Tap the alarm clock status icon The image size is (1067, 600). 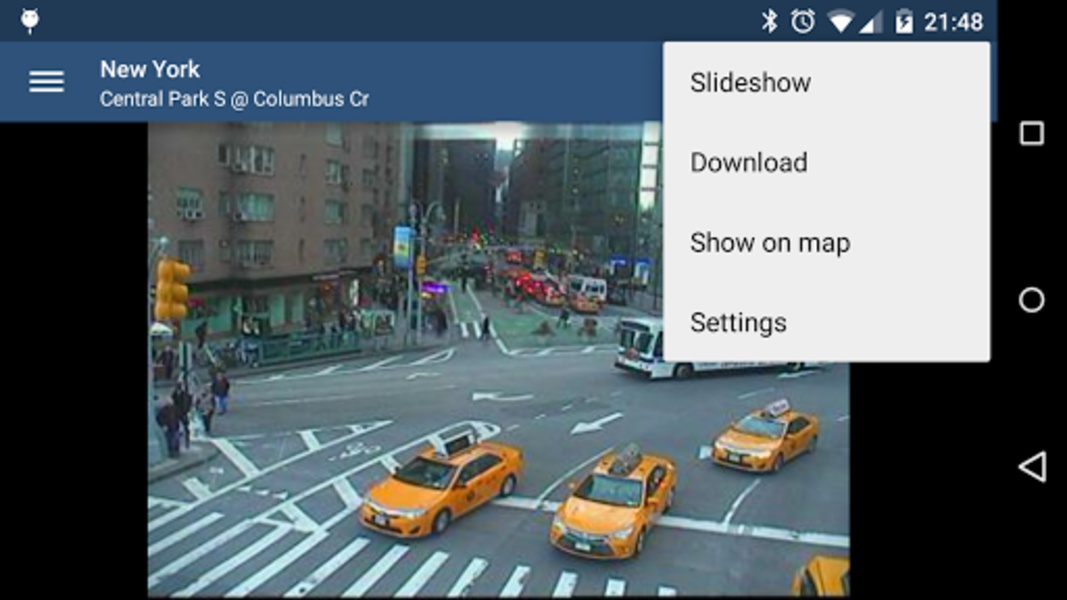803,21
